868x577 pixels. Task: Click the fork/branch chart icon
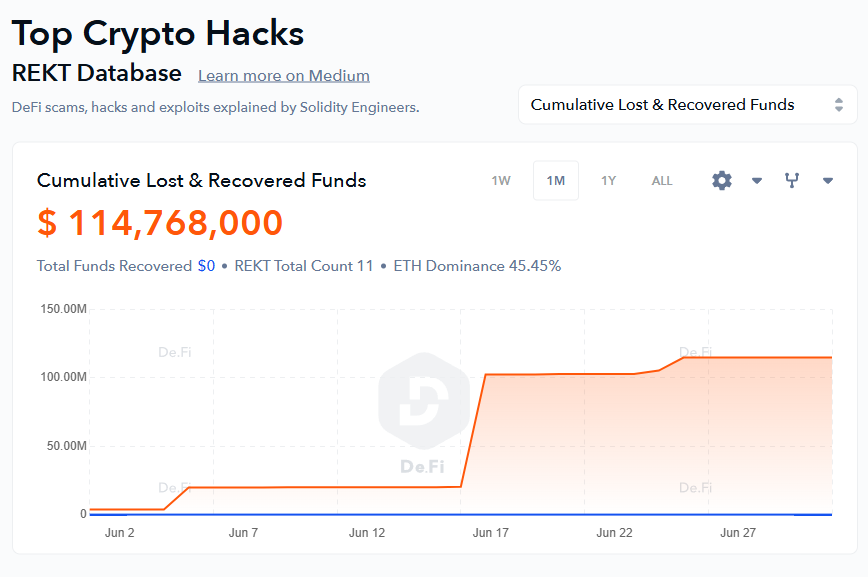pyautogui.click(x=792, y=181)
